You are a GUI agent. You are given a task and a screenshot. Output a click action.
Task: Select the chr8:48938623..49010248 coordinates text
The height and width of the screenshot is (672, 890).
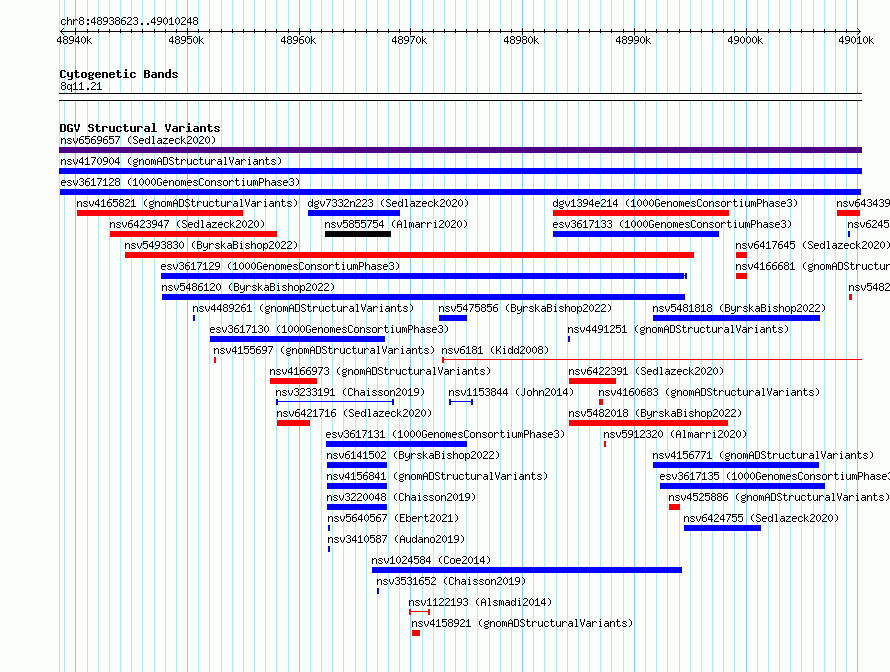(129, 21)
